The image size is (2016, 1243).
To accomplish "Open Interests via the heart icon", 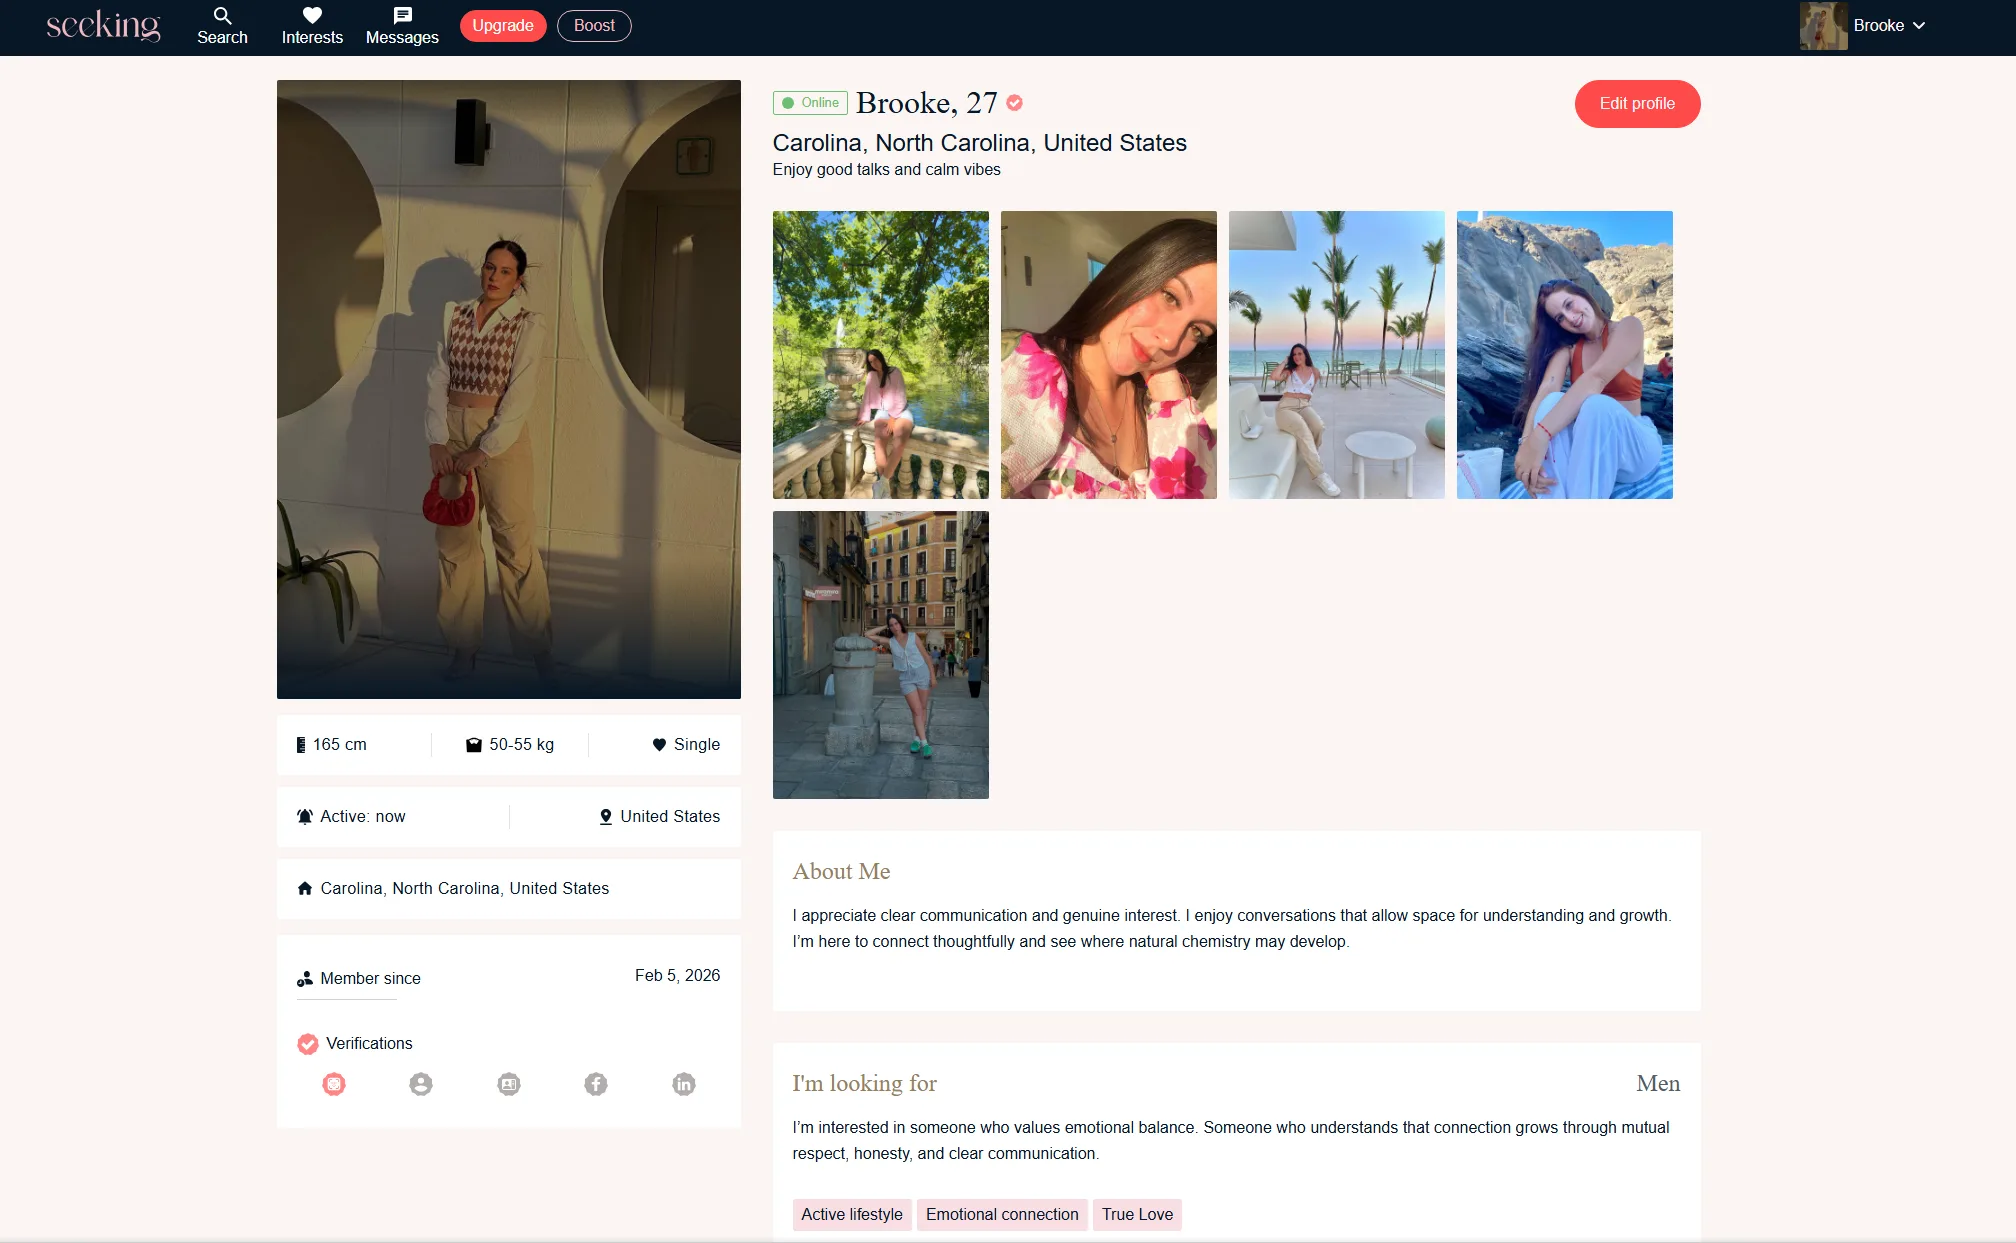I will [x=312, y=17].
